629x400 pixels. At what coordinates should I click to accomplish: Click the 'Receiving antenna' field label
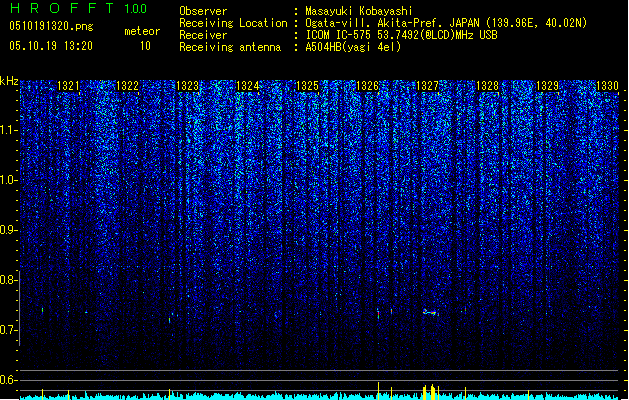coord(230,47)
